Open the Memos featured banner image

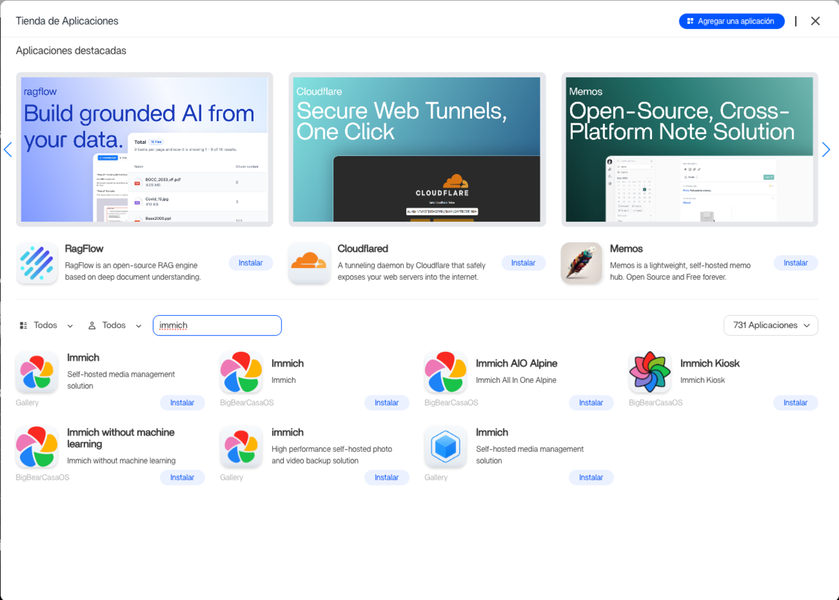click(x=689, y=150)
